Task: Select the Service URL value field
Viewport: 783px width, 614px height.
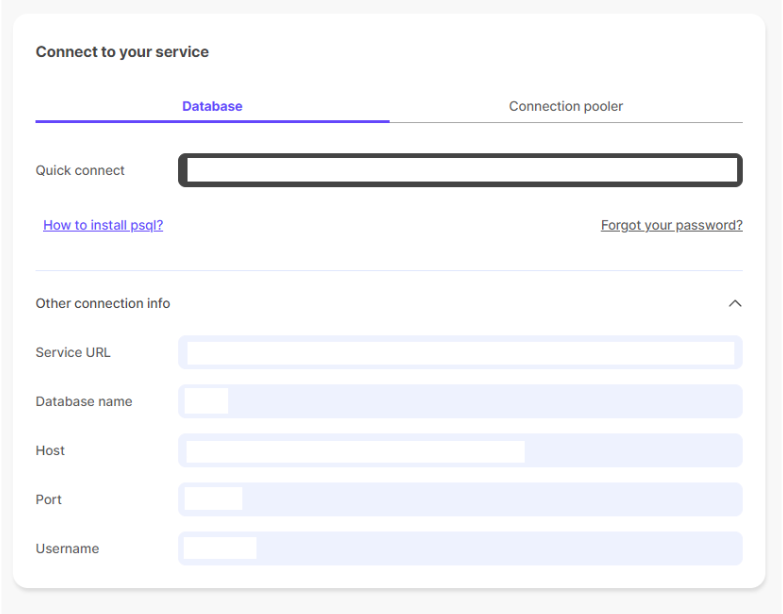Action: click(460, 352)
